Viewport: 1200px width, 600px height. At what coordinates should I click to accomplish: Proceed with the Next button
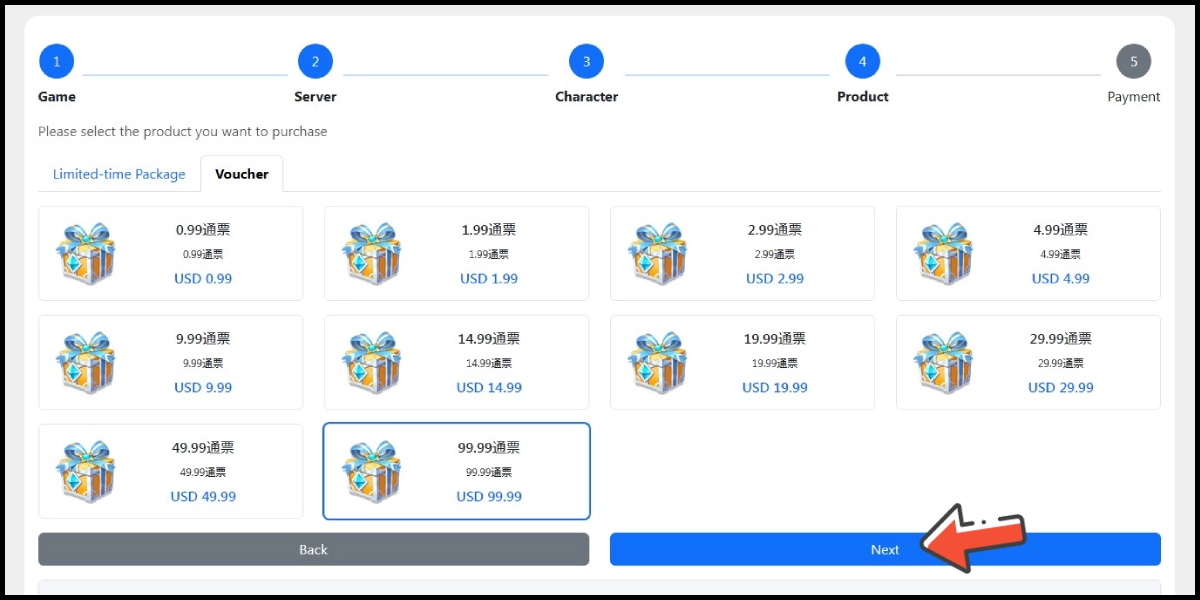click(885, 549)
